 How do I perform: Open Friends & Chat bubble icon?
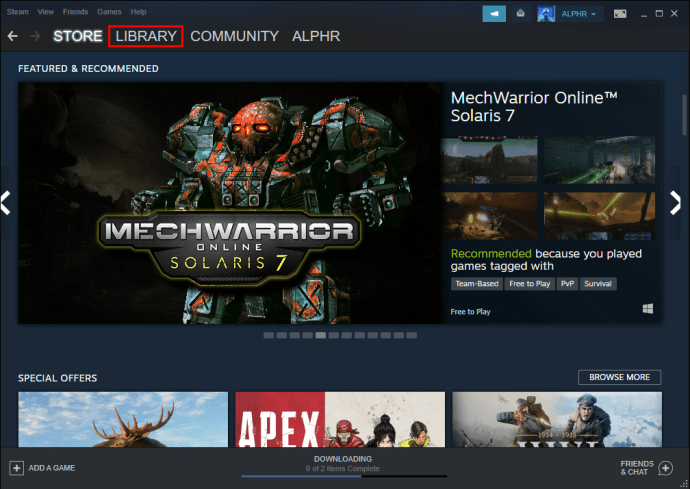click(x=665, y=468)
